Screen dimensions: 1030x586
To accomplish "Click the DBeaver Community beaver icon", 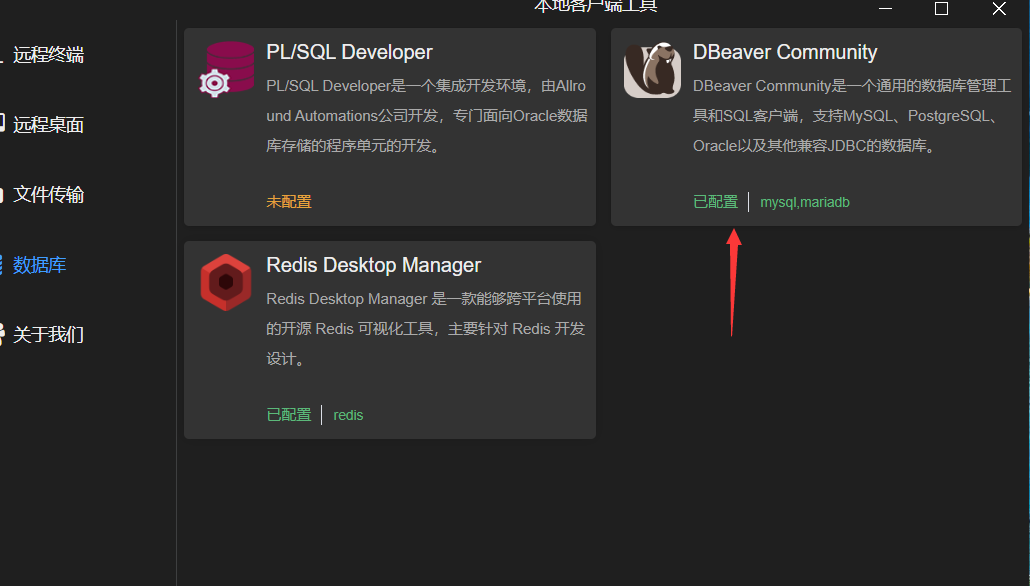I will [x=652, y=70].
